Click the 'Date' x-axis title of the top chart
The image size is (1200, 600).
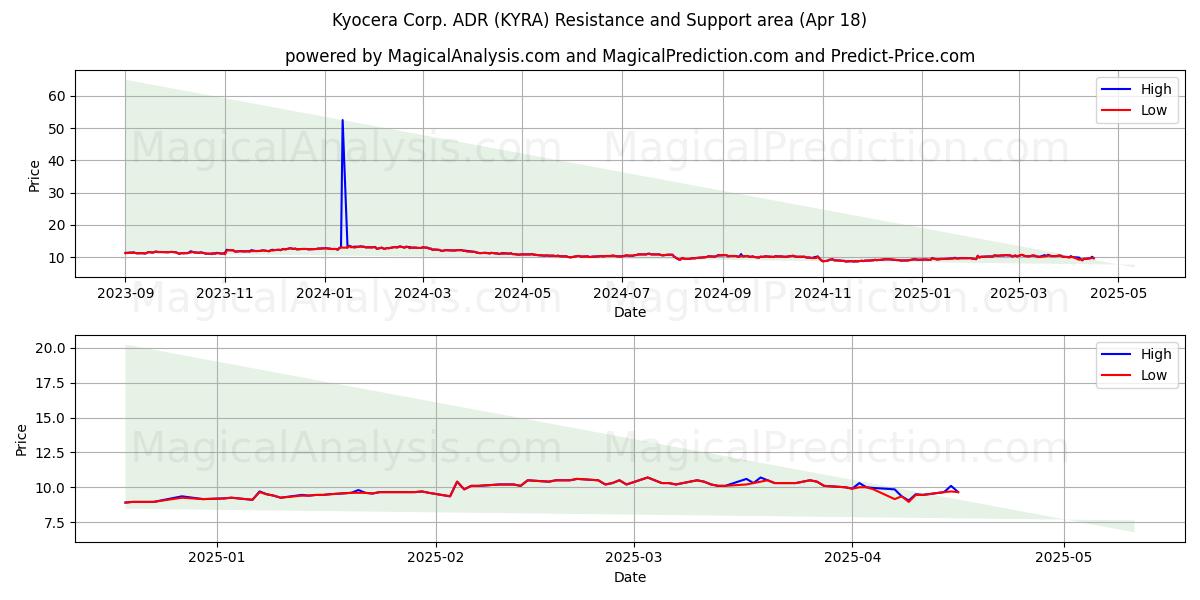(x=630, y=312)
